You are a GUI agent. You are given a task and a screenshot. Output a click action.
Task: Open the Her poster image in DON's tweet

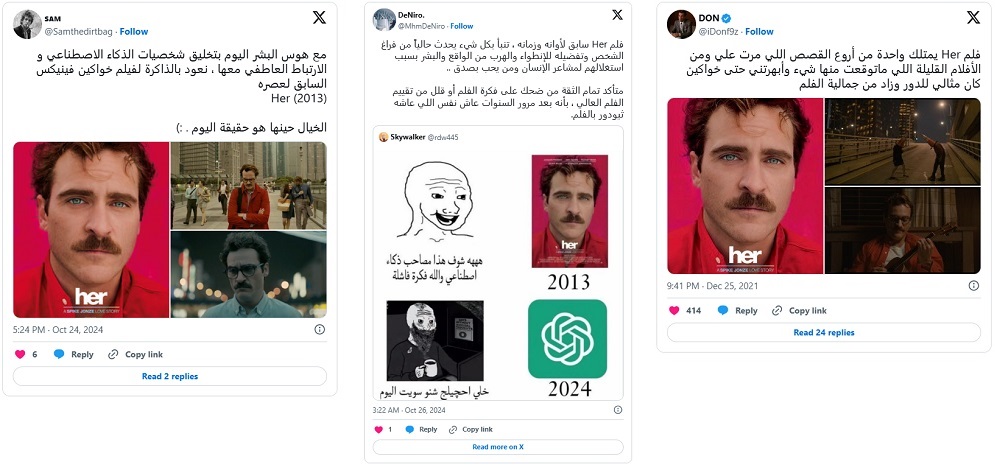point(745,186)
